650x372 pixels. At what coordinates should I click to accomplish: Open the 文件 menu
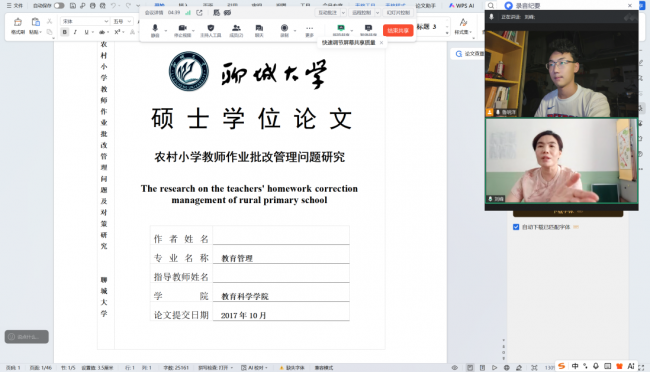(15, 5)
